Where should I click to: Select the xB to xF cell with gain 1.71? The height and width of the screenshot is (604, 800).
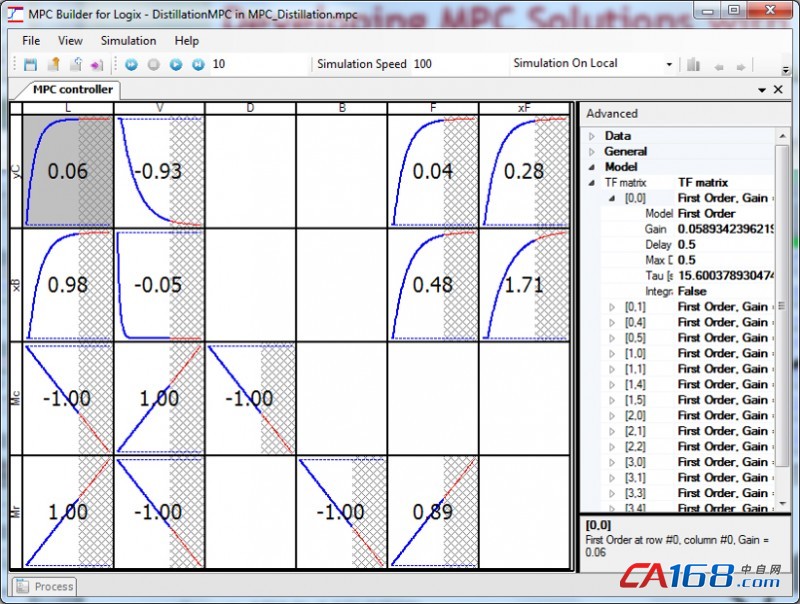pos(524,285)
